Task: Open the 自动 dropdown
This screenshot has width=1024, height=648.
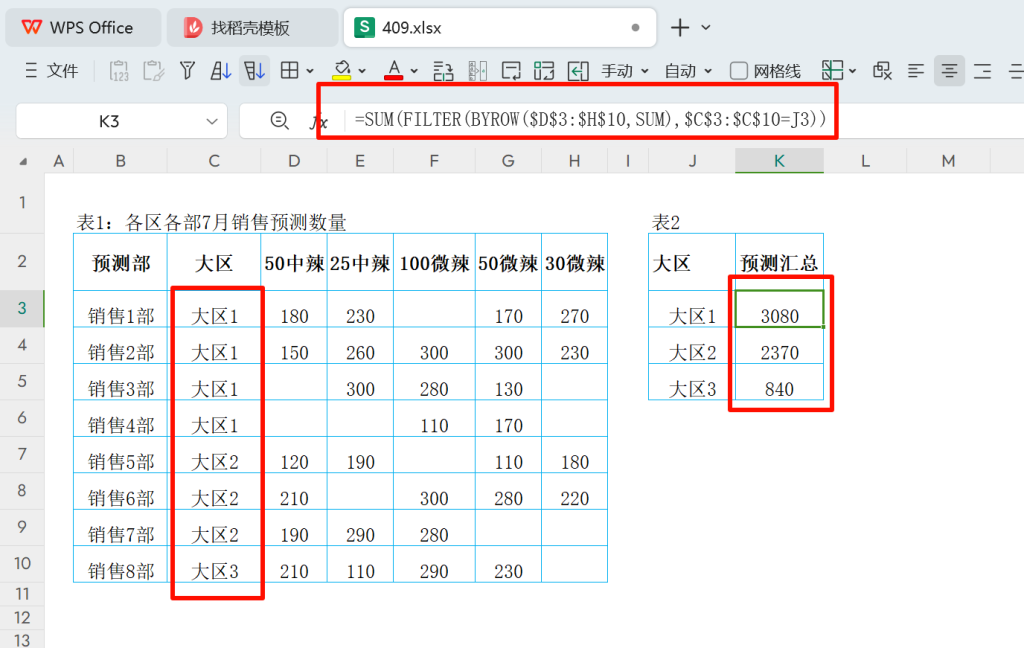Action: [688, 71]
